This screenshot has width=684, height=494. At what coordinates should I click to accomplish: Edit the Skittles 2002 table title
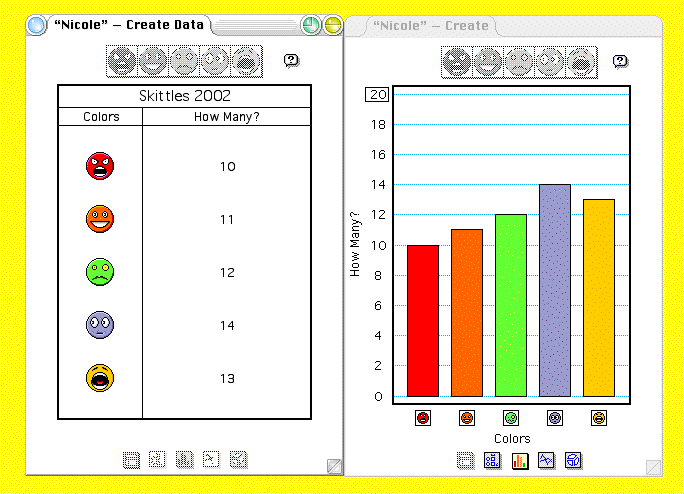pyautogui.click(x=185, y=96)
